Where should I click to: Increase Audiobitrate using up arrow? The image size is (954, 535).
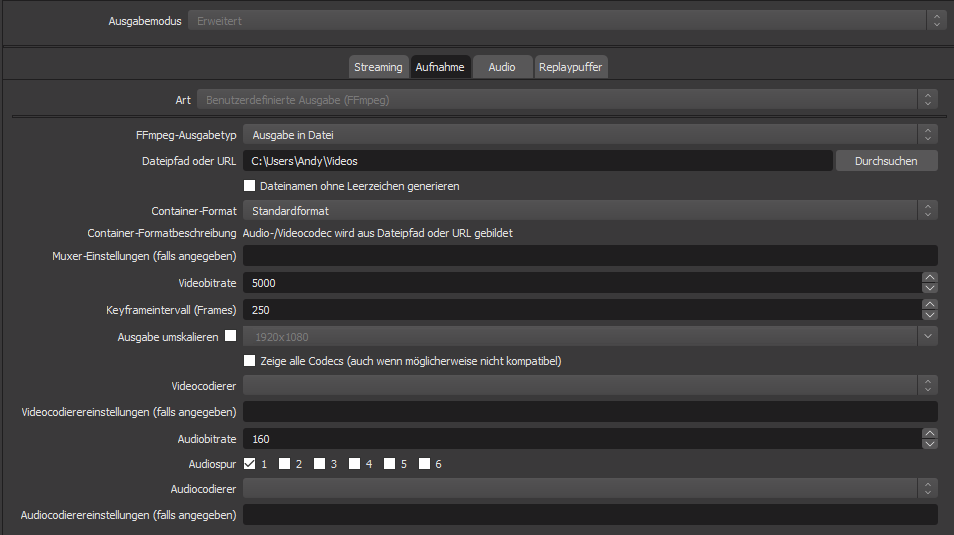(x=930, y=433)
